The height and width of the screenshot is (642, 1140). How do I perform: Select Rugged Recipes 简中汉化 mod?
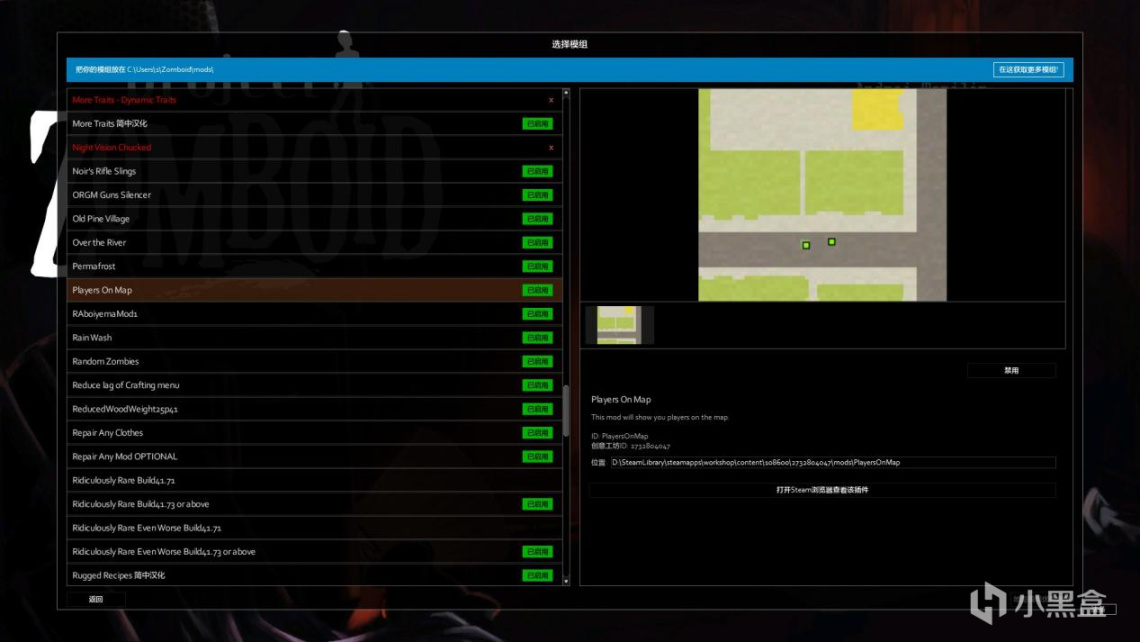point(314,575)
